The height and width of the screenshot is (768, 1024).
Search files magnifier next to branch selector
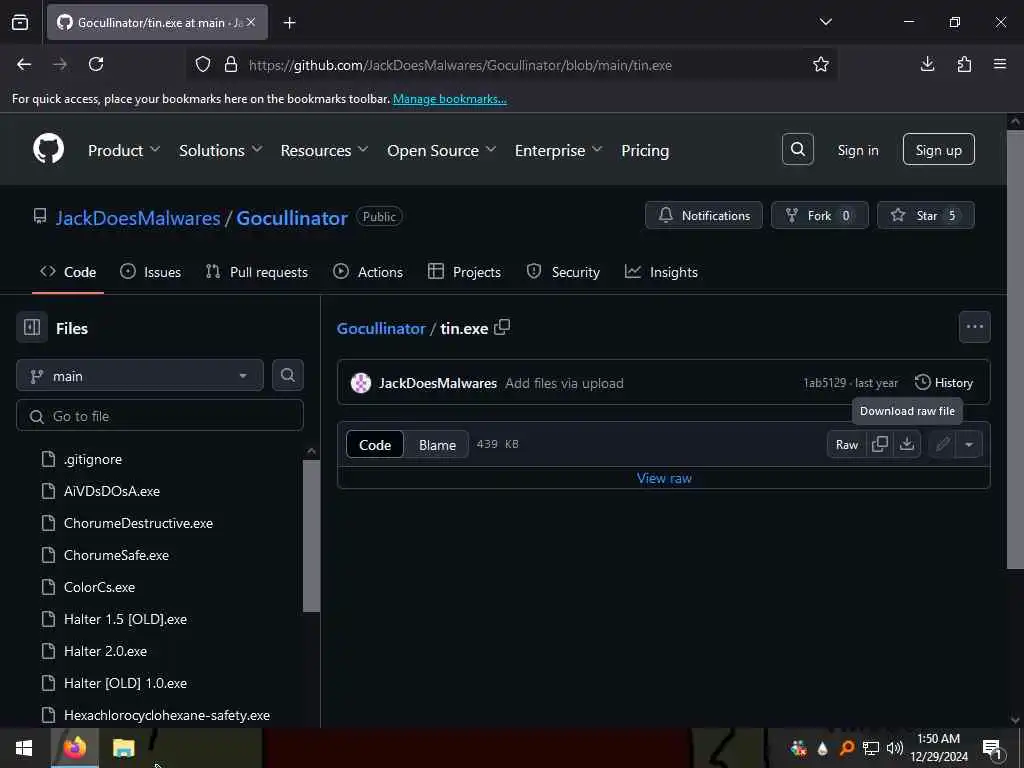[x=287, y=375]
